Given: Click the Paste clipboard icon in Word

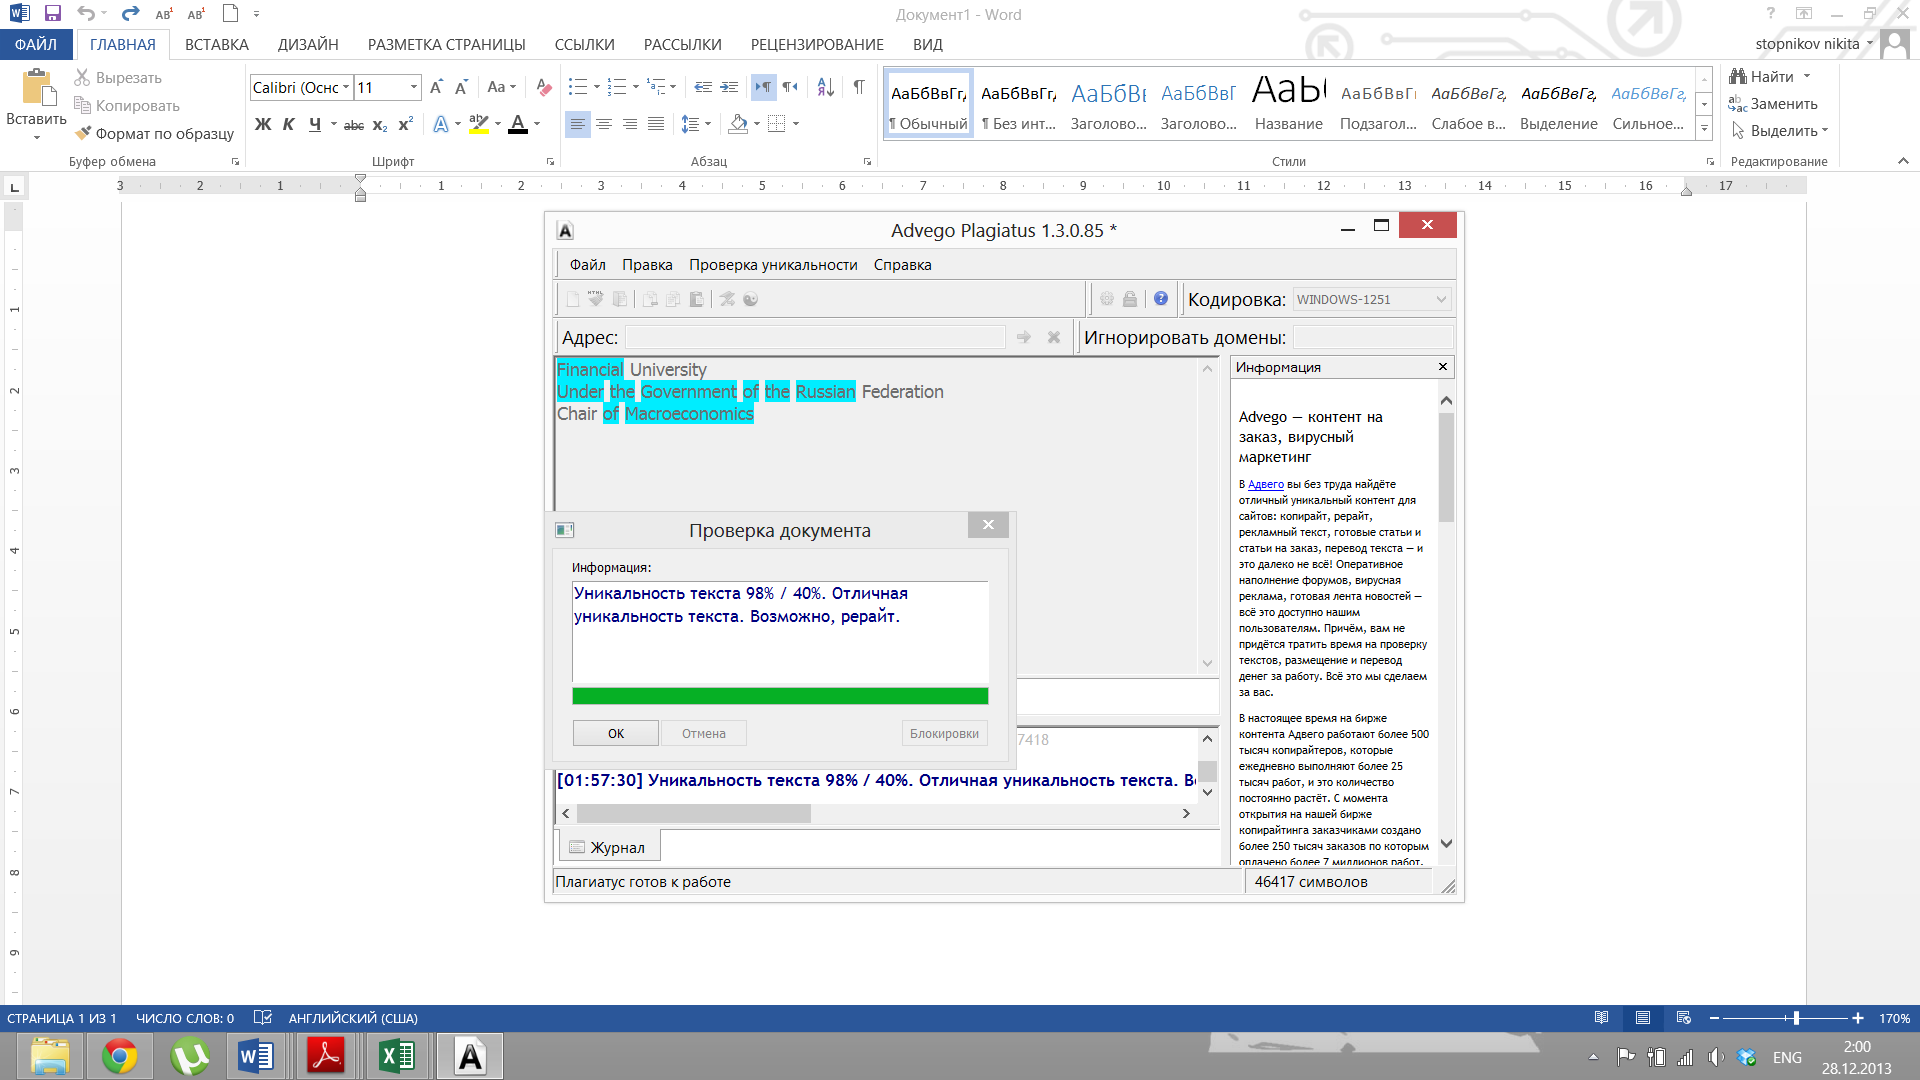Looking at the screenshot, I should pos(37,87).
